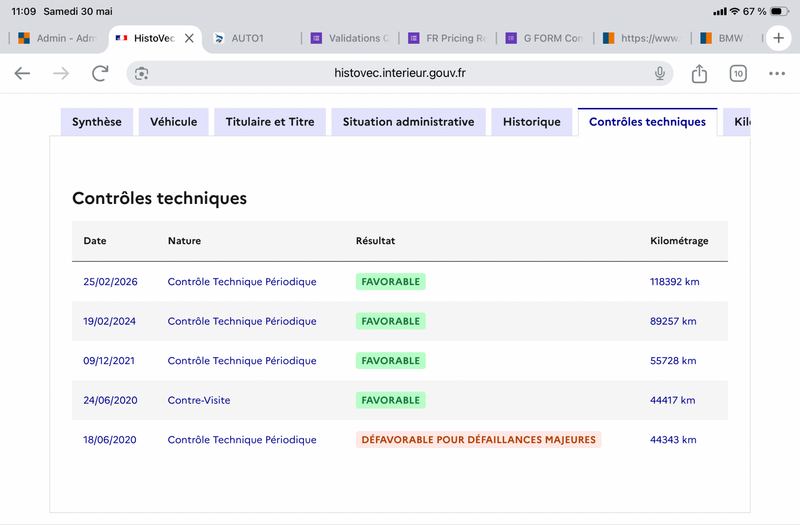Open the Admin browser tab
The image size is (800, 525).
pos(57,38)
